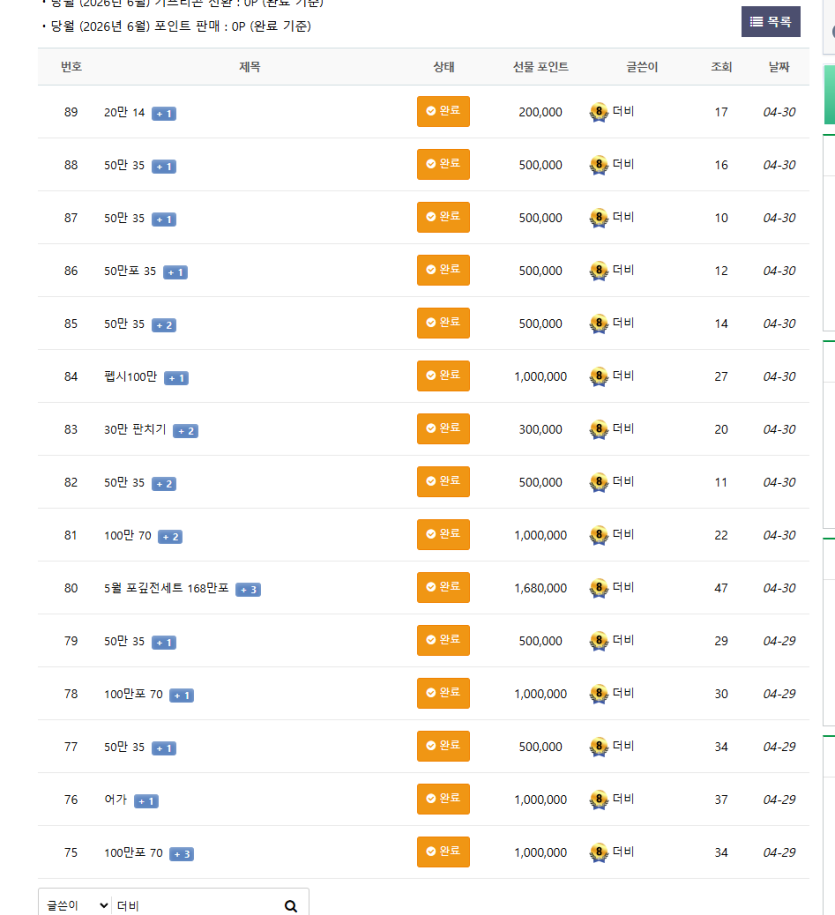Screen dimensions: 835x915
Task: Open post 89 titled 20만 14
Action: tap(124, 112)
